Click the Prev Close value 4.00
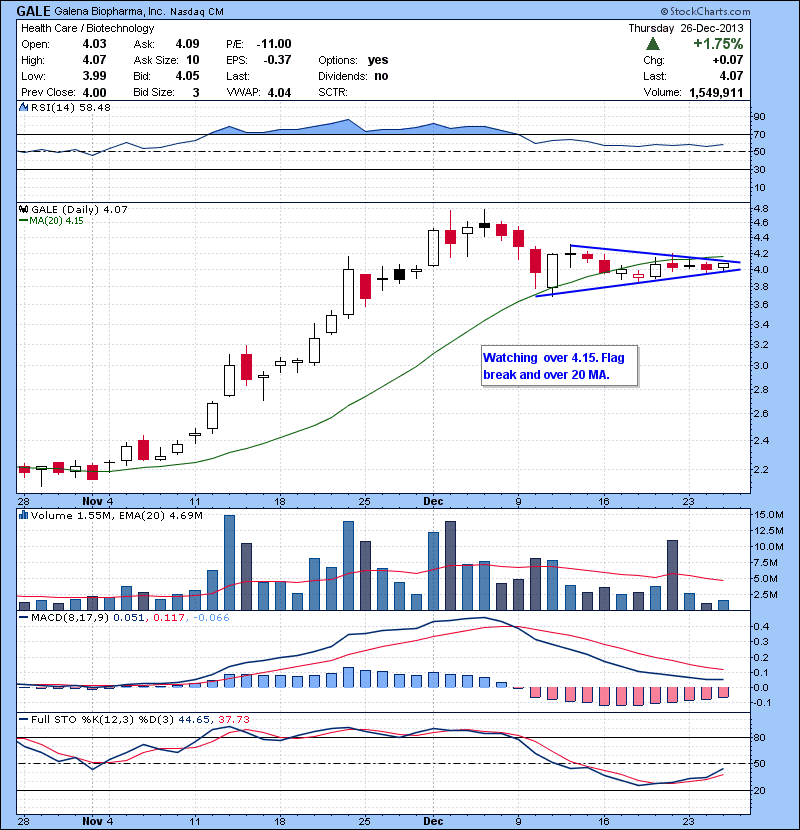The image size is (800, 830). coord(94,93)
